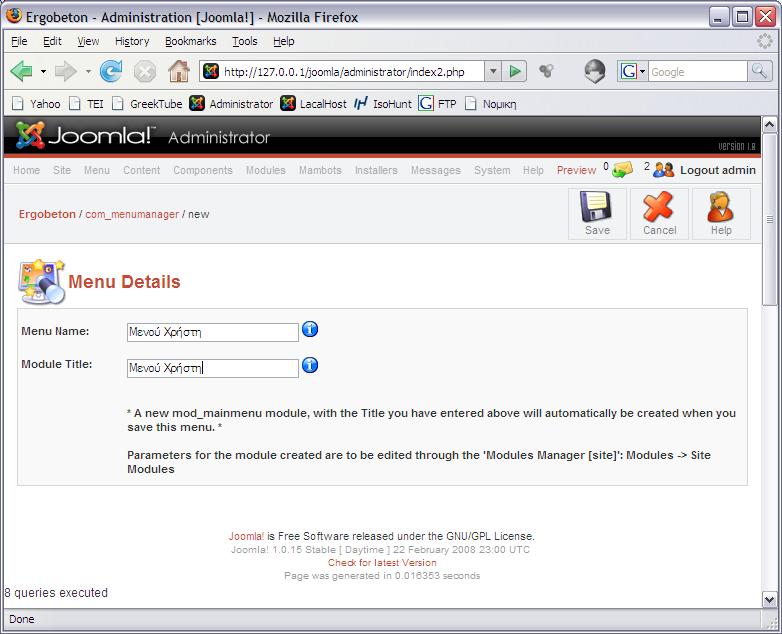Open the FTP bookmark
The image size is (782, 634).
click(x=437, y=104)
